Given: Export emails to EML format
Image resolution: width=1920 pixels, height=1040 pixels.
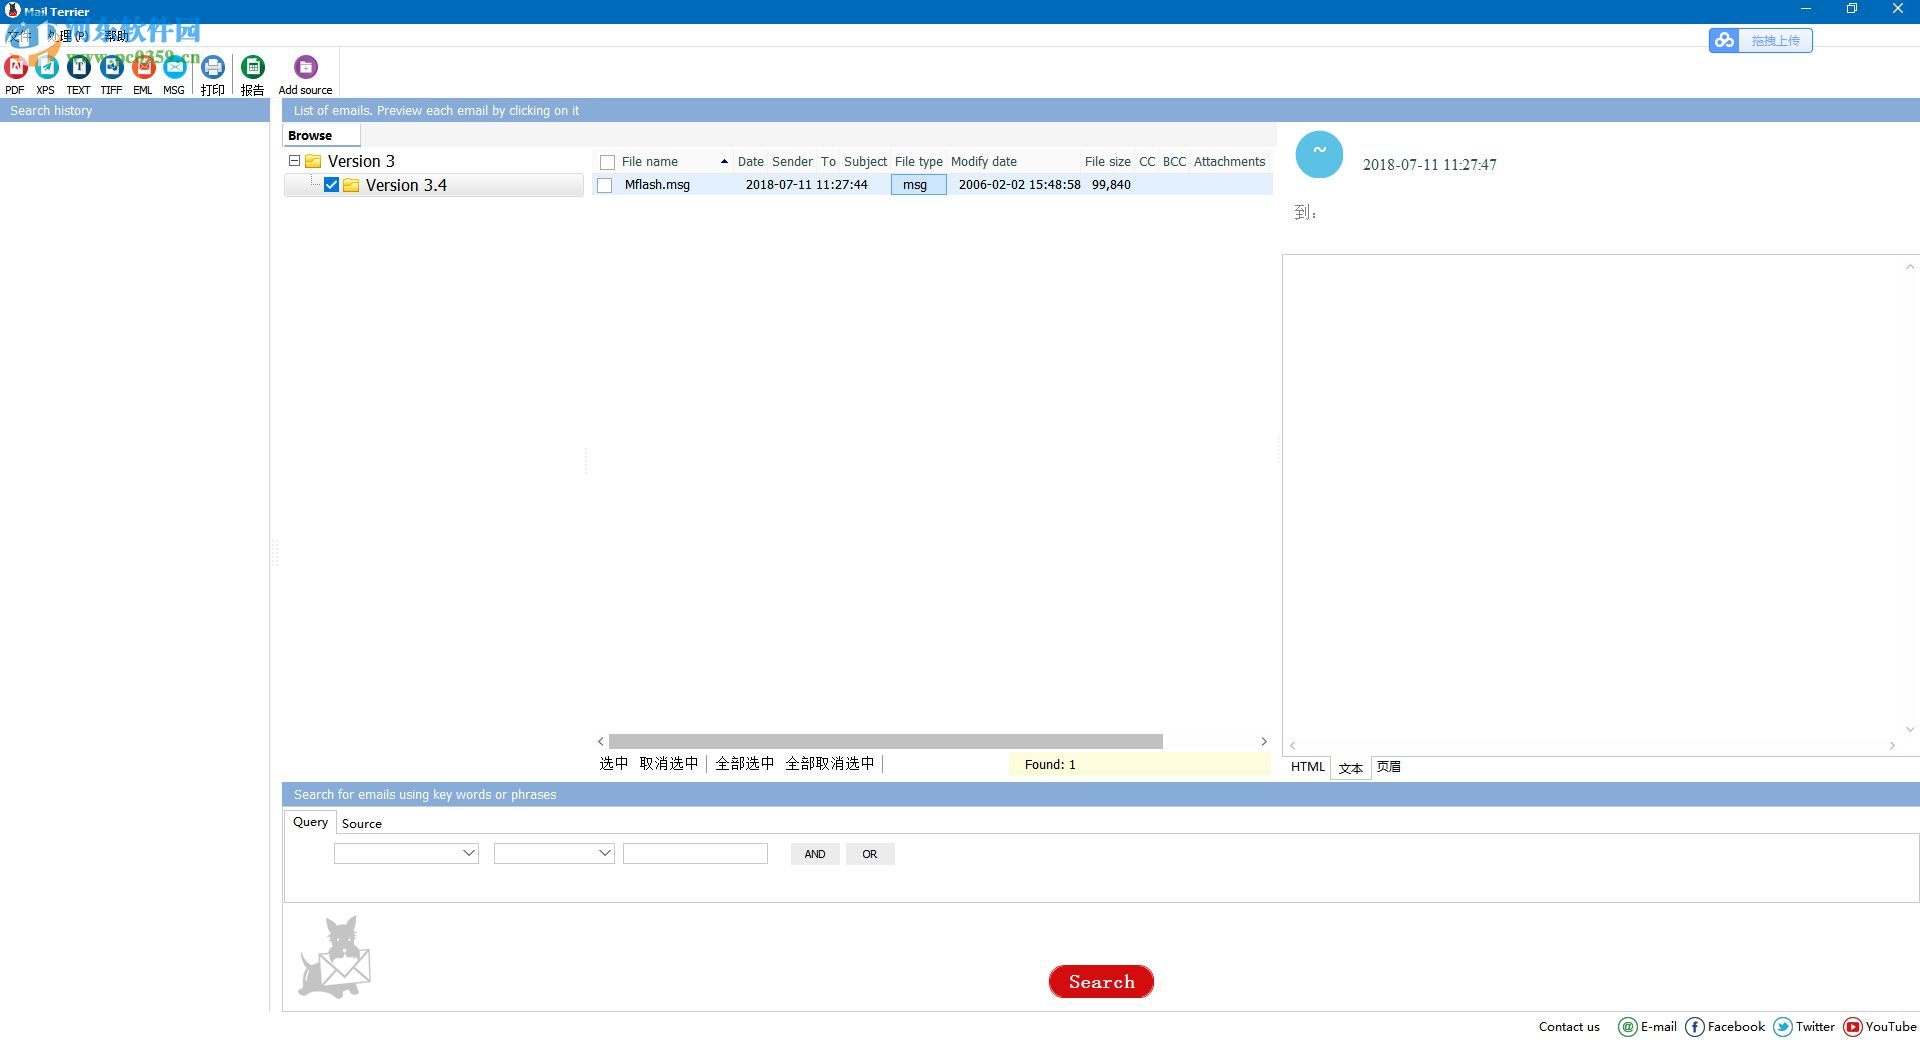Looking at the screenshot, I should (x=143, y=74).
